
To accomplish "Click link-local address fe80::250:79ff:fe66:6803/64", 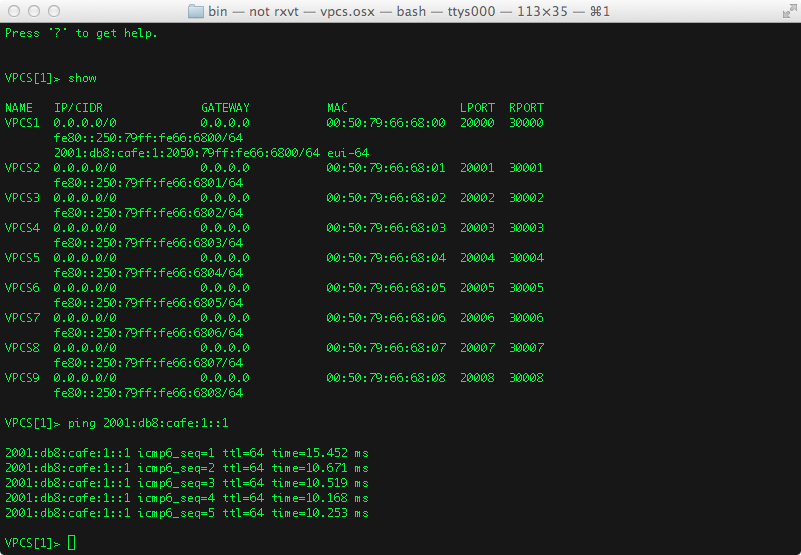I will 148,243.
